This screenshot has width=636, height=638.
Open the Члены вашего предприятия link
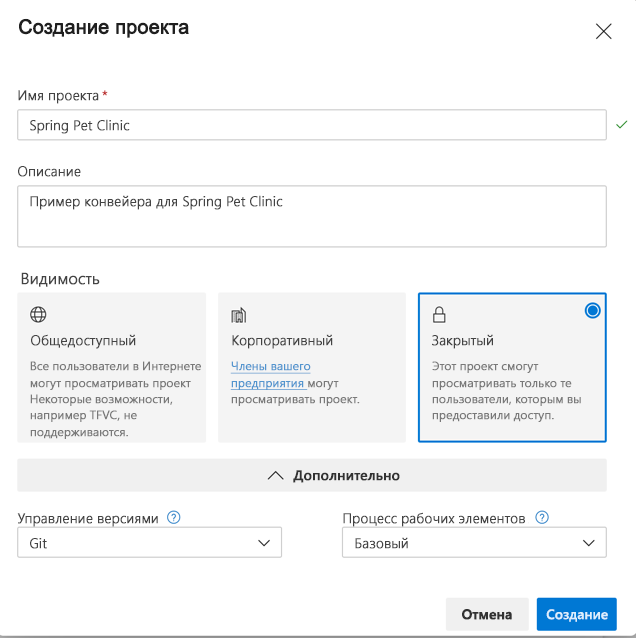pyautogui.click(x=271, y=375)
